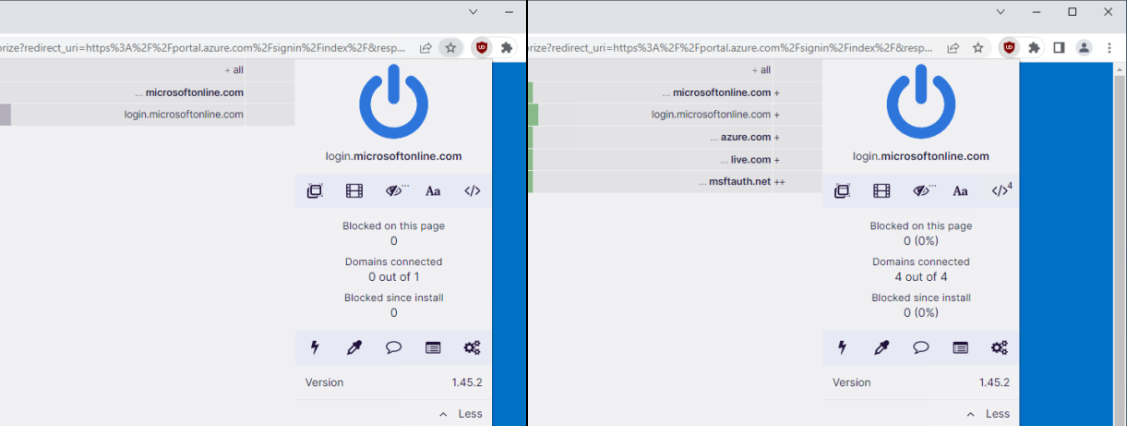
Task: Select '... azure.com' row in right window
Action: click(x=675, y=137)
